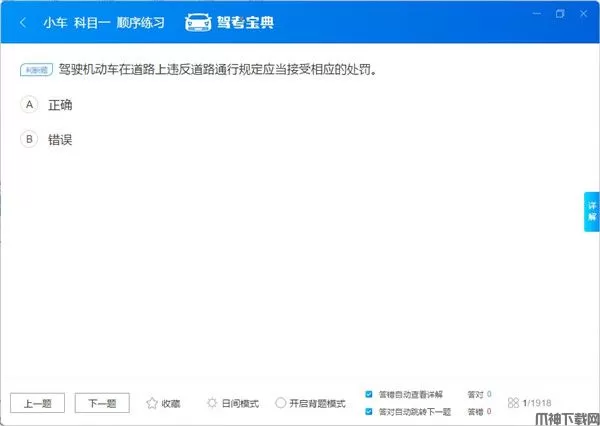Viewport: 600px width, 426px height.
Task: Click the 驾考宝典 car logo
Action: coord(198,22)
